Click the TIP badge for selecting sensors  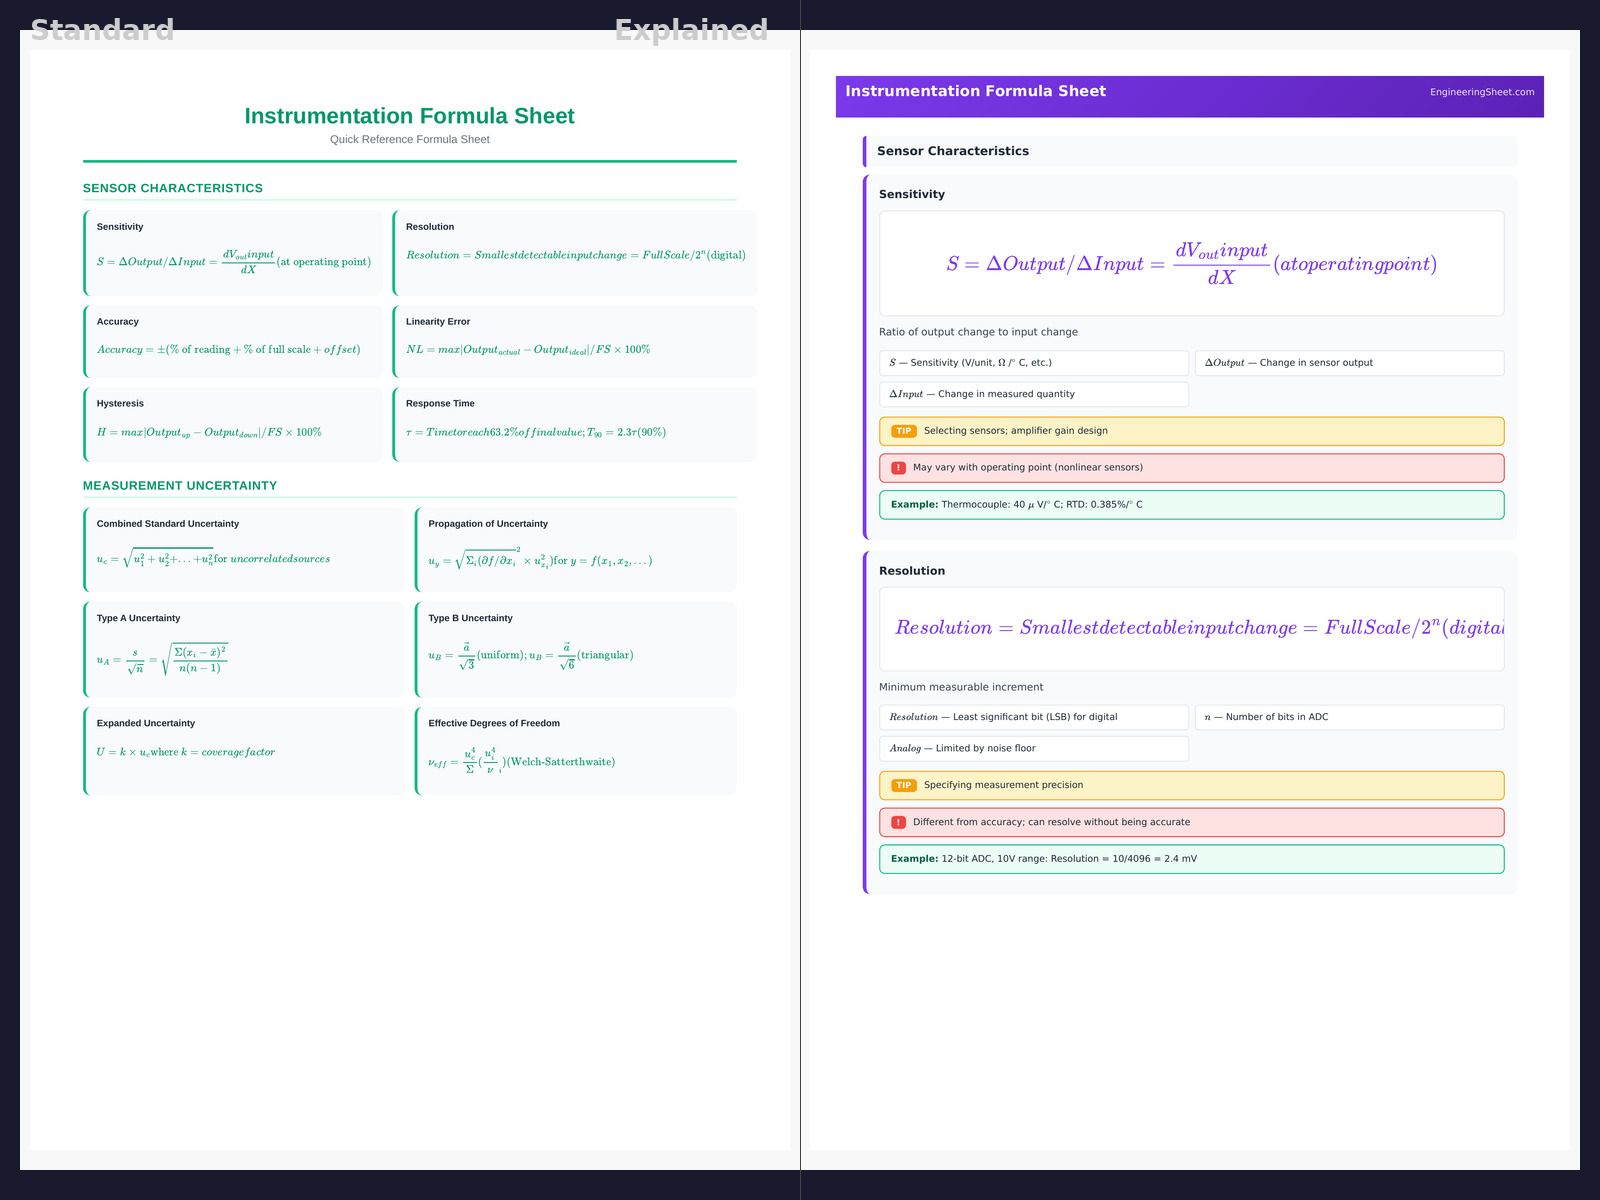coord(903,431)
